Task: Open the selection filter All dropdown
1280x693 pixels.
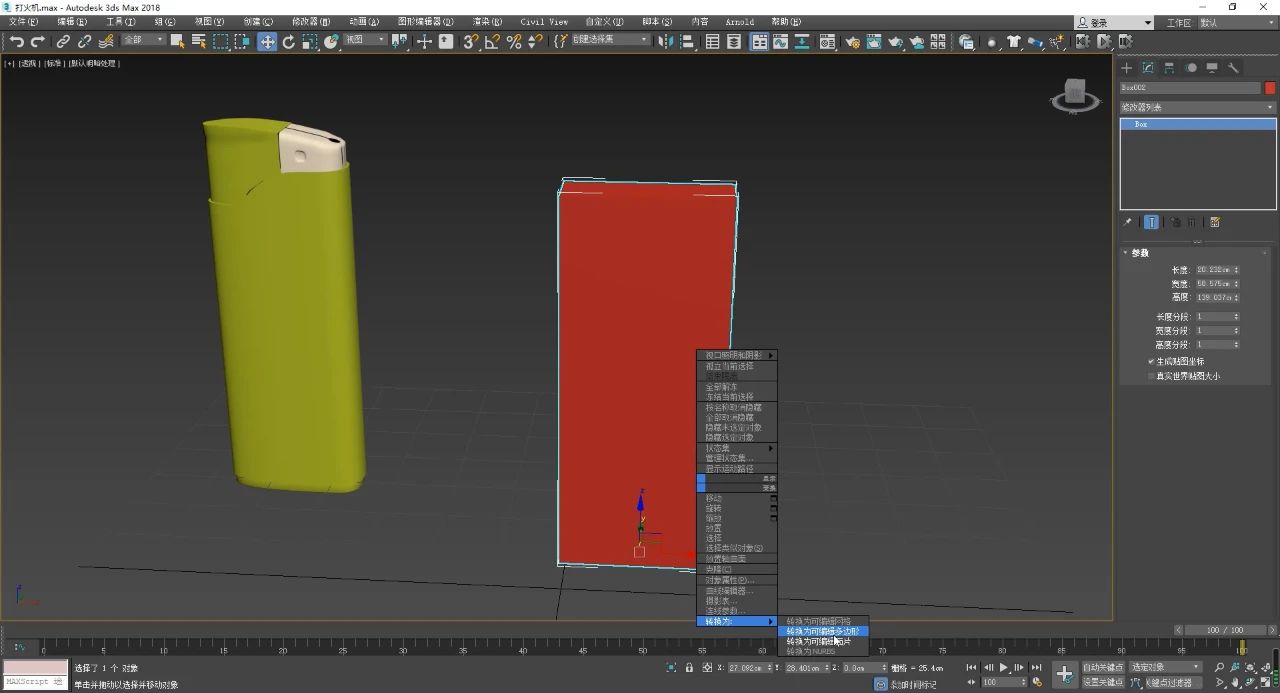Action: point(143,40)
